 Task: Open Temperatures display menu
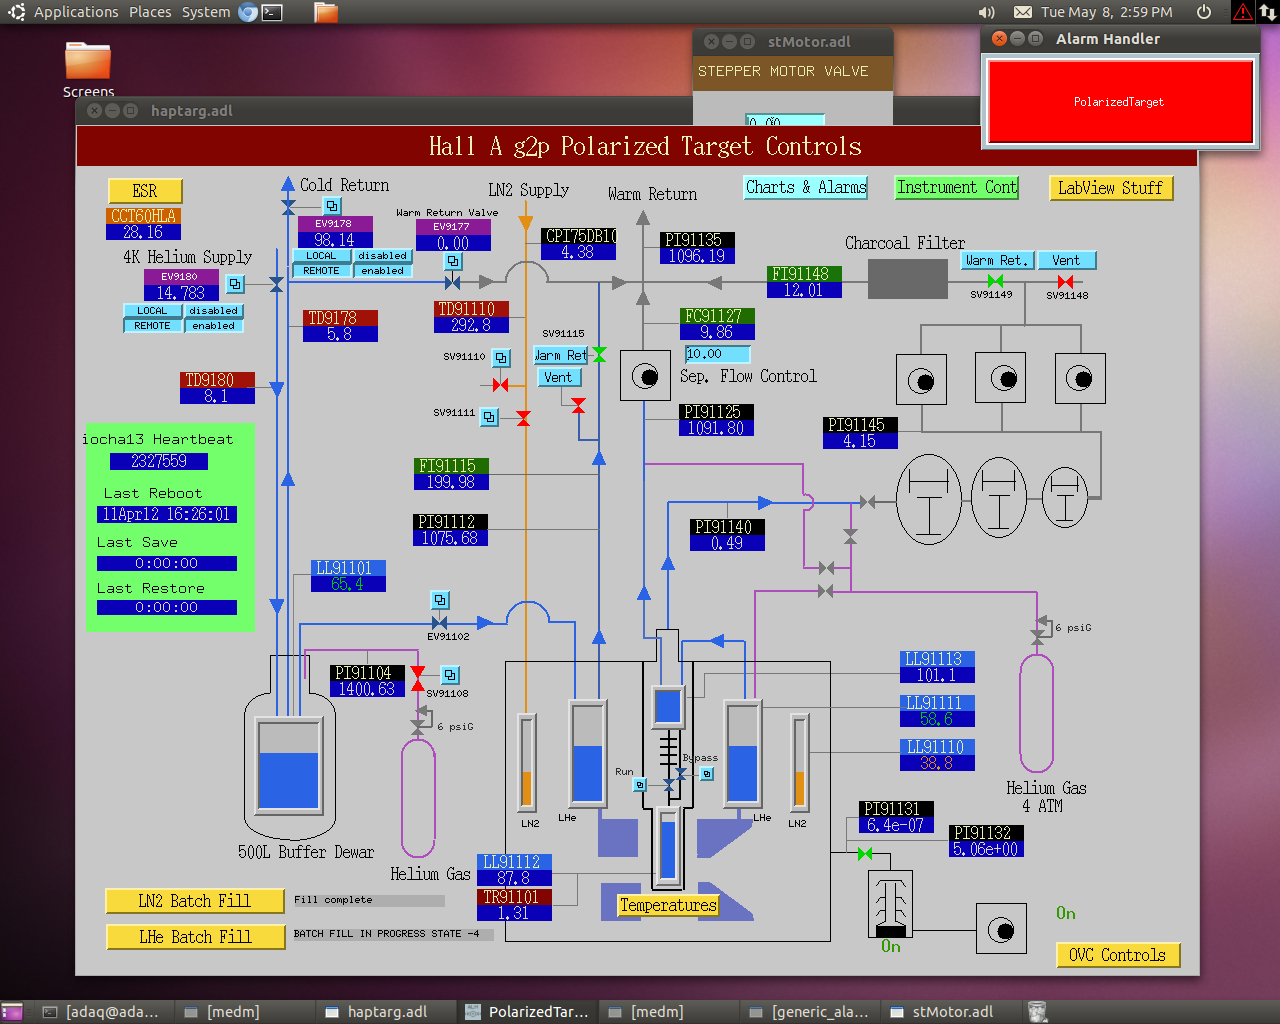668,905
